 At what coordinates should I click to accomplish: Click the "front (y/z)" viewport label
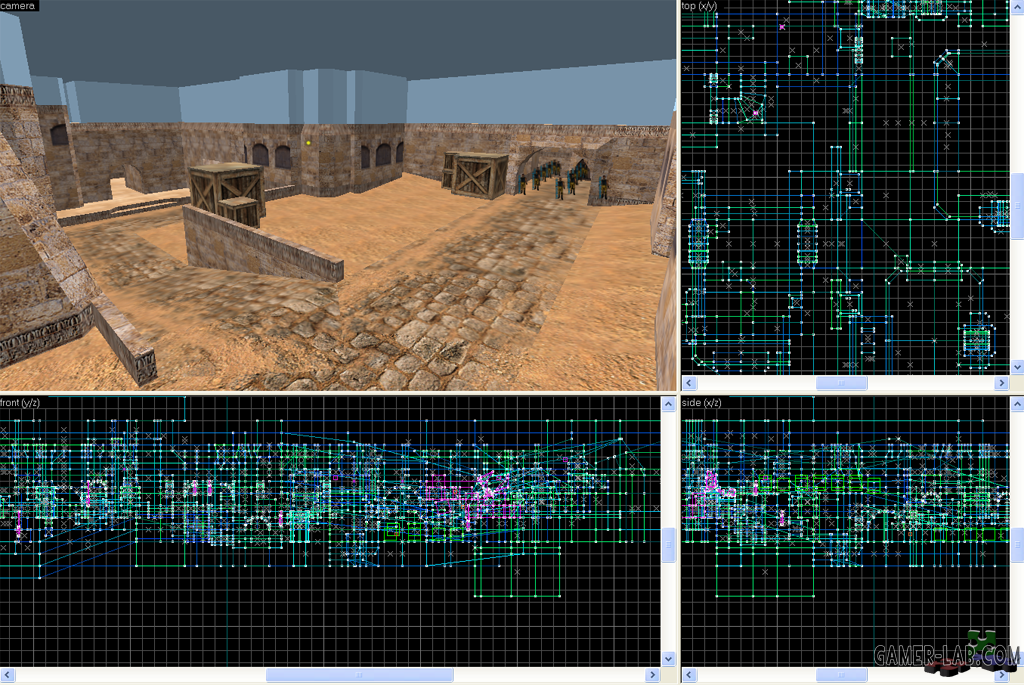(x=20, y=402)
